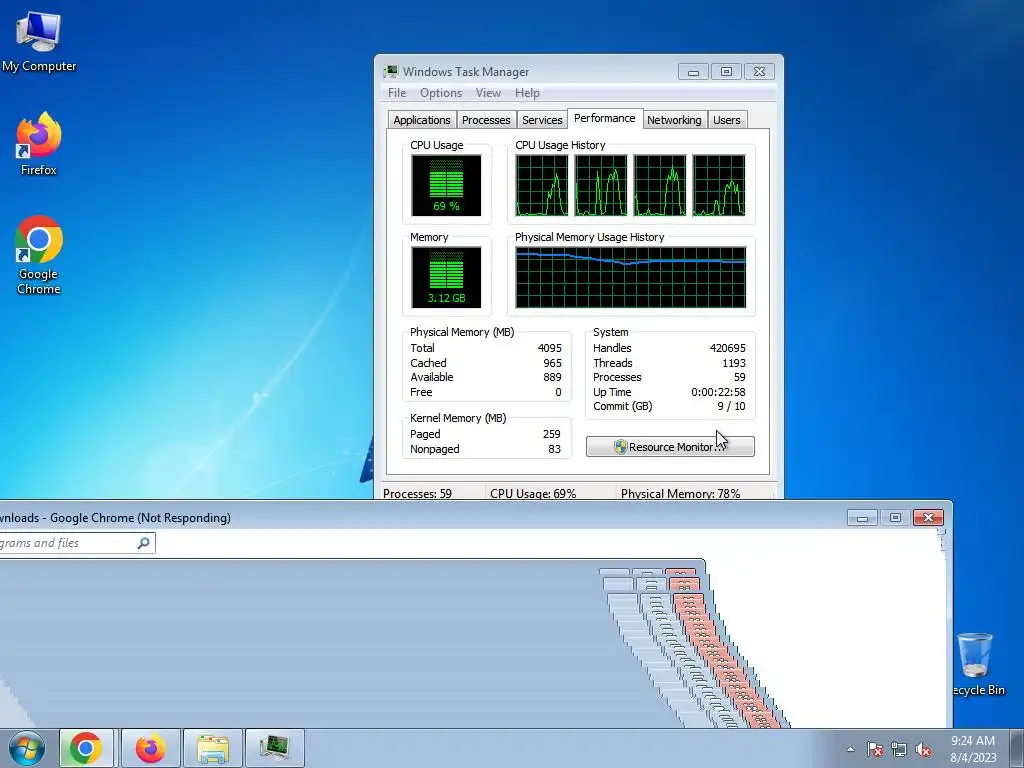This screenshot has width=1024, height=768.
Task: Maximize the not responding Chrome window
Action: click(x=895, y=517)
